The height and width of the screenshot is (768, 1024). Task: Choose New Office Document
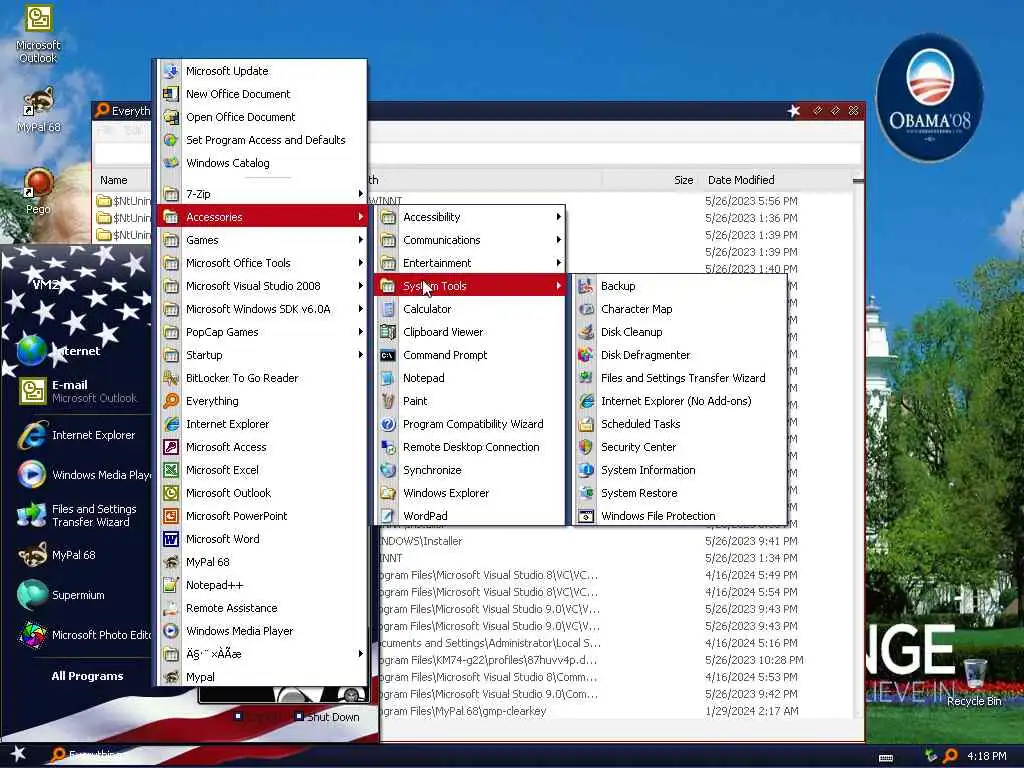(262, 94)
